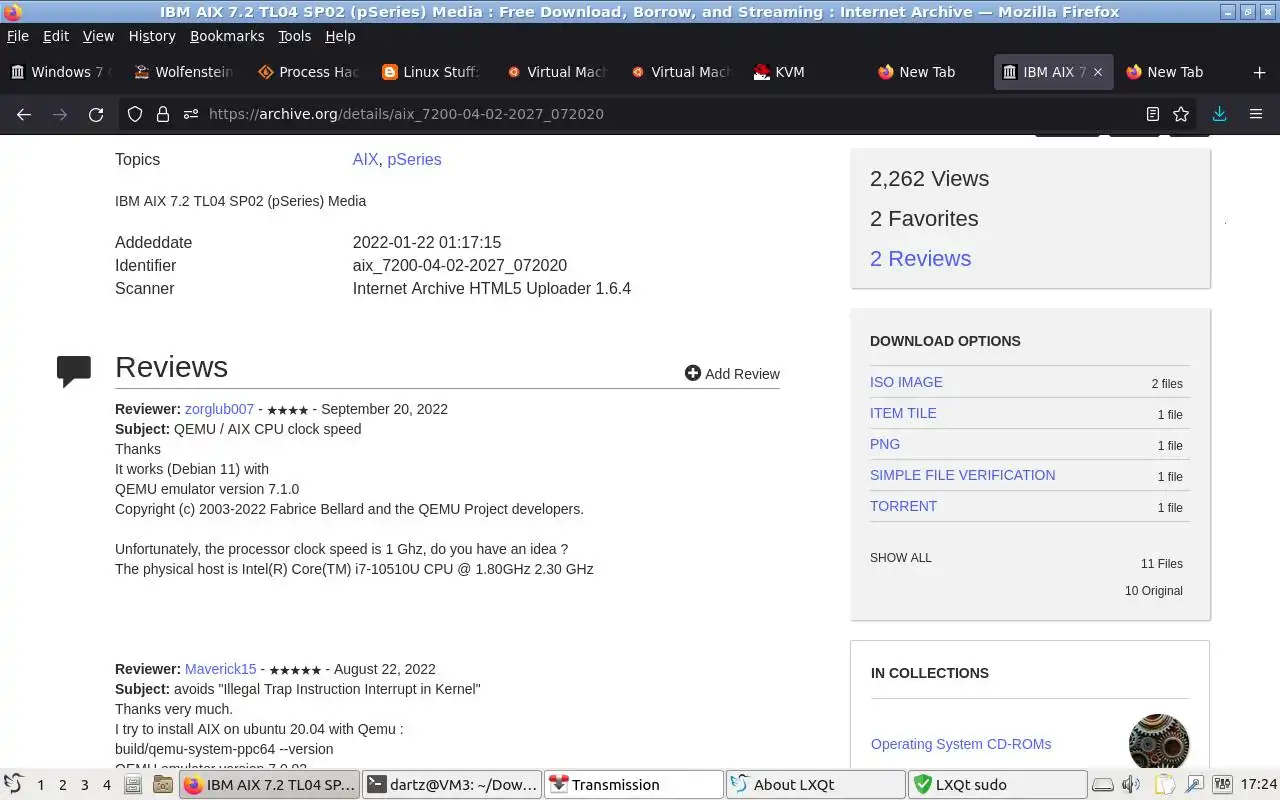This screenshot has height=800, width=1280.
Task: Open the File menu
Action: pos(18,36)
